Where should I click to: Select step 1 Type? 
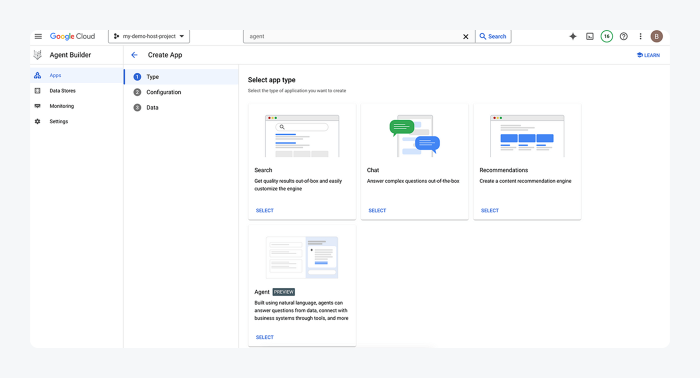pos(181,77)
